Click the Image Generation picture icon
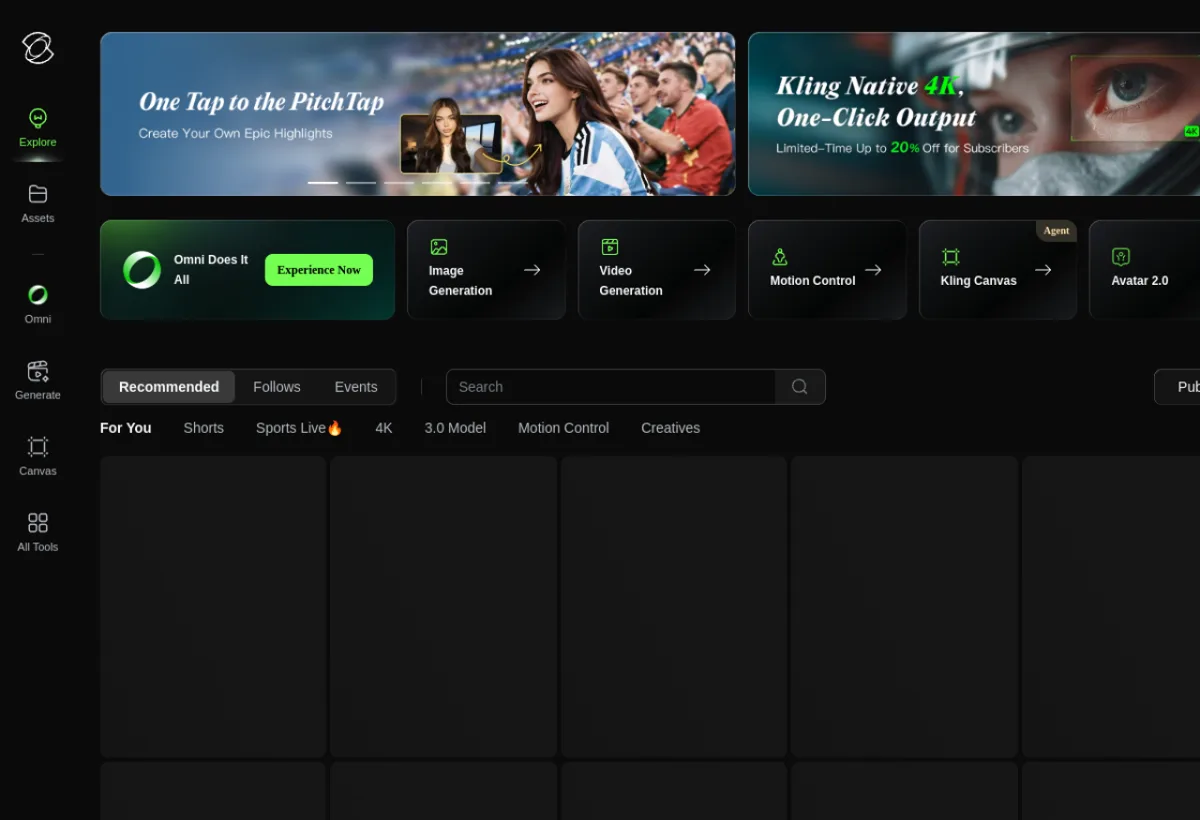This screenshot has height=820, width=1200. pyautogui.click(x=438, y=247)
